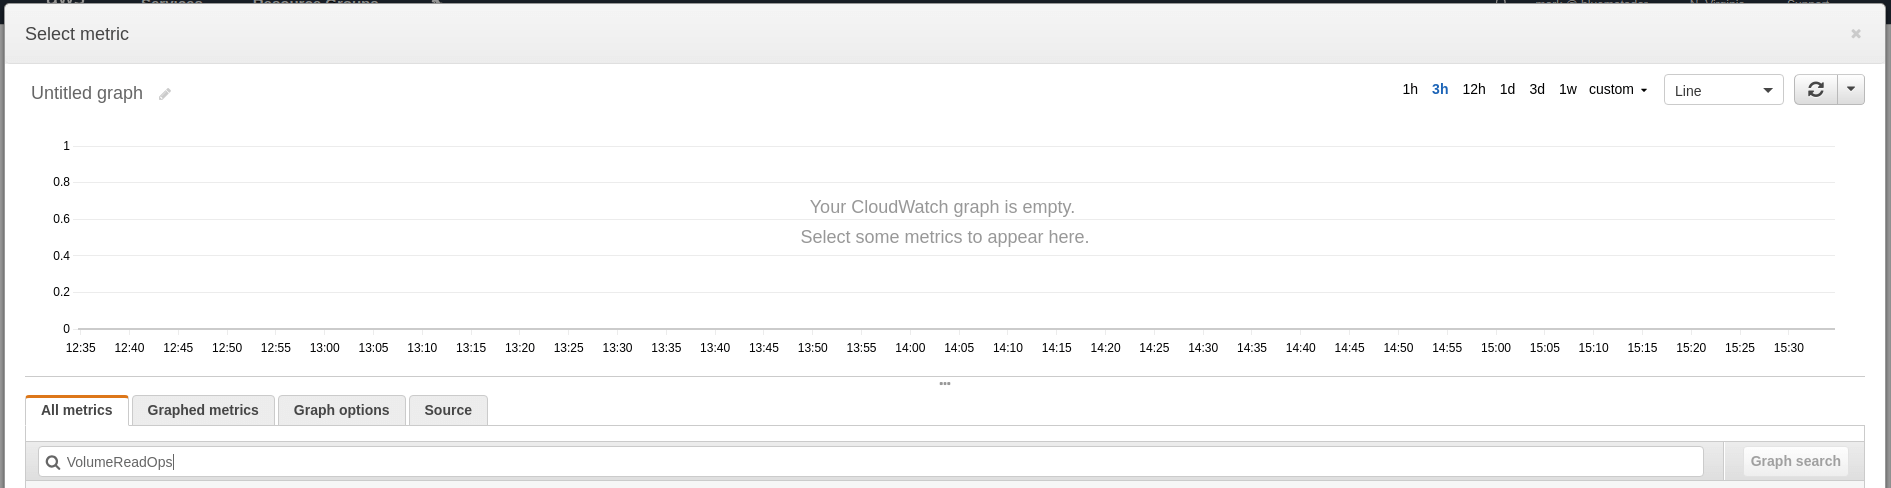1891x488 pixels.
Task: Open the Graphed metrics tab
Action: [x=203, y=410]
